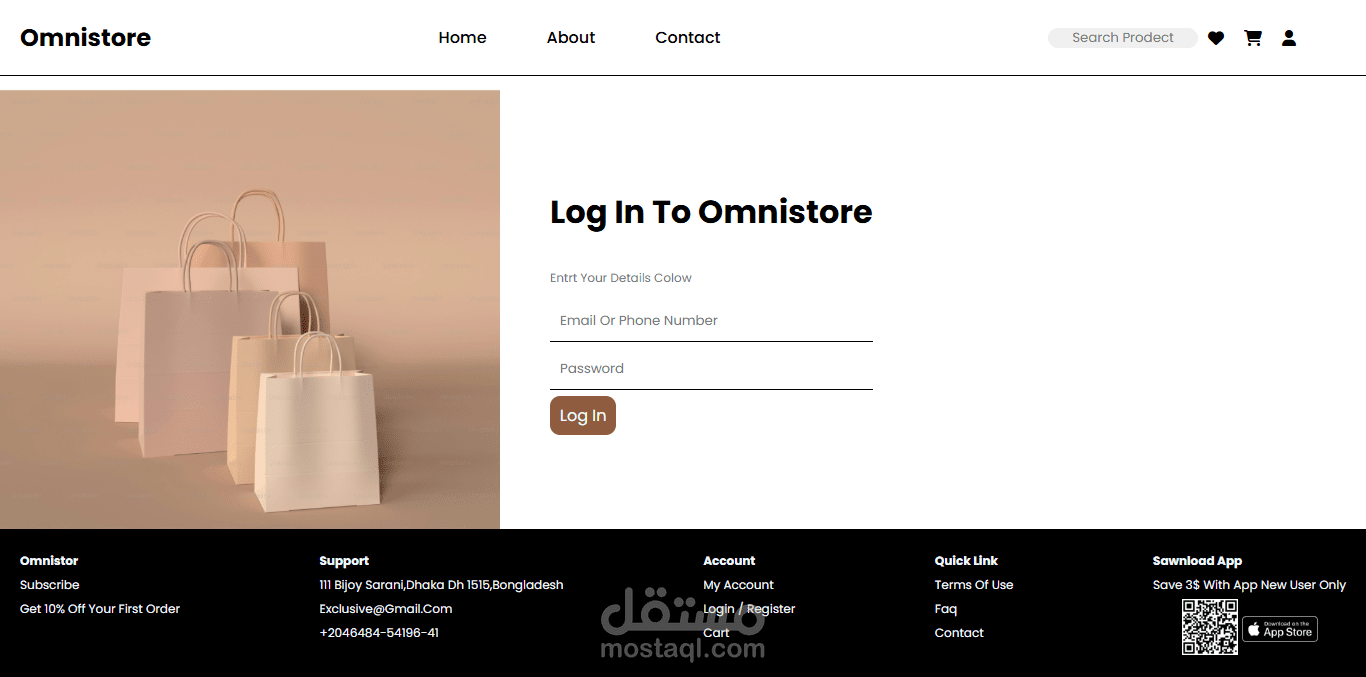Click the Email Or Phone Number field
The image size is (1366, 677).
[x=711, y=321]
